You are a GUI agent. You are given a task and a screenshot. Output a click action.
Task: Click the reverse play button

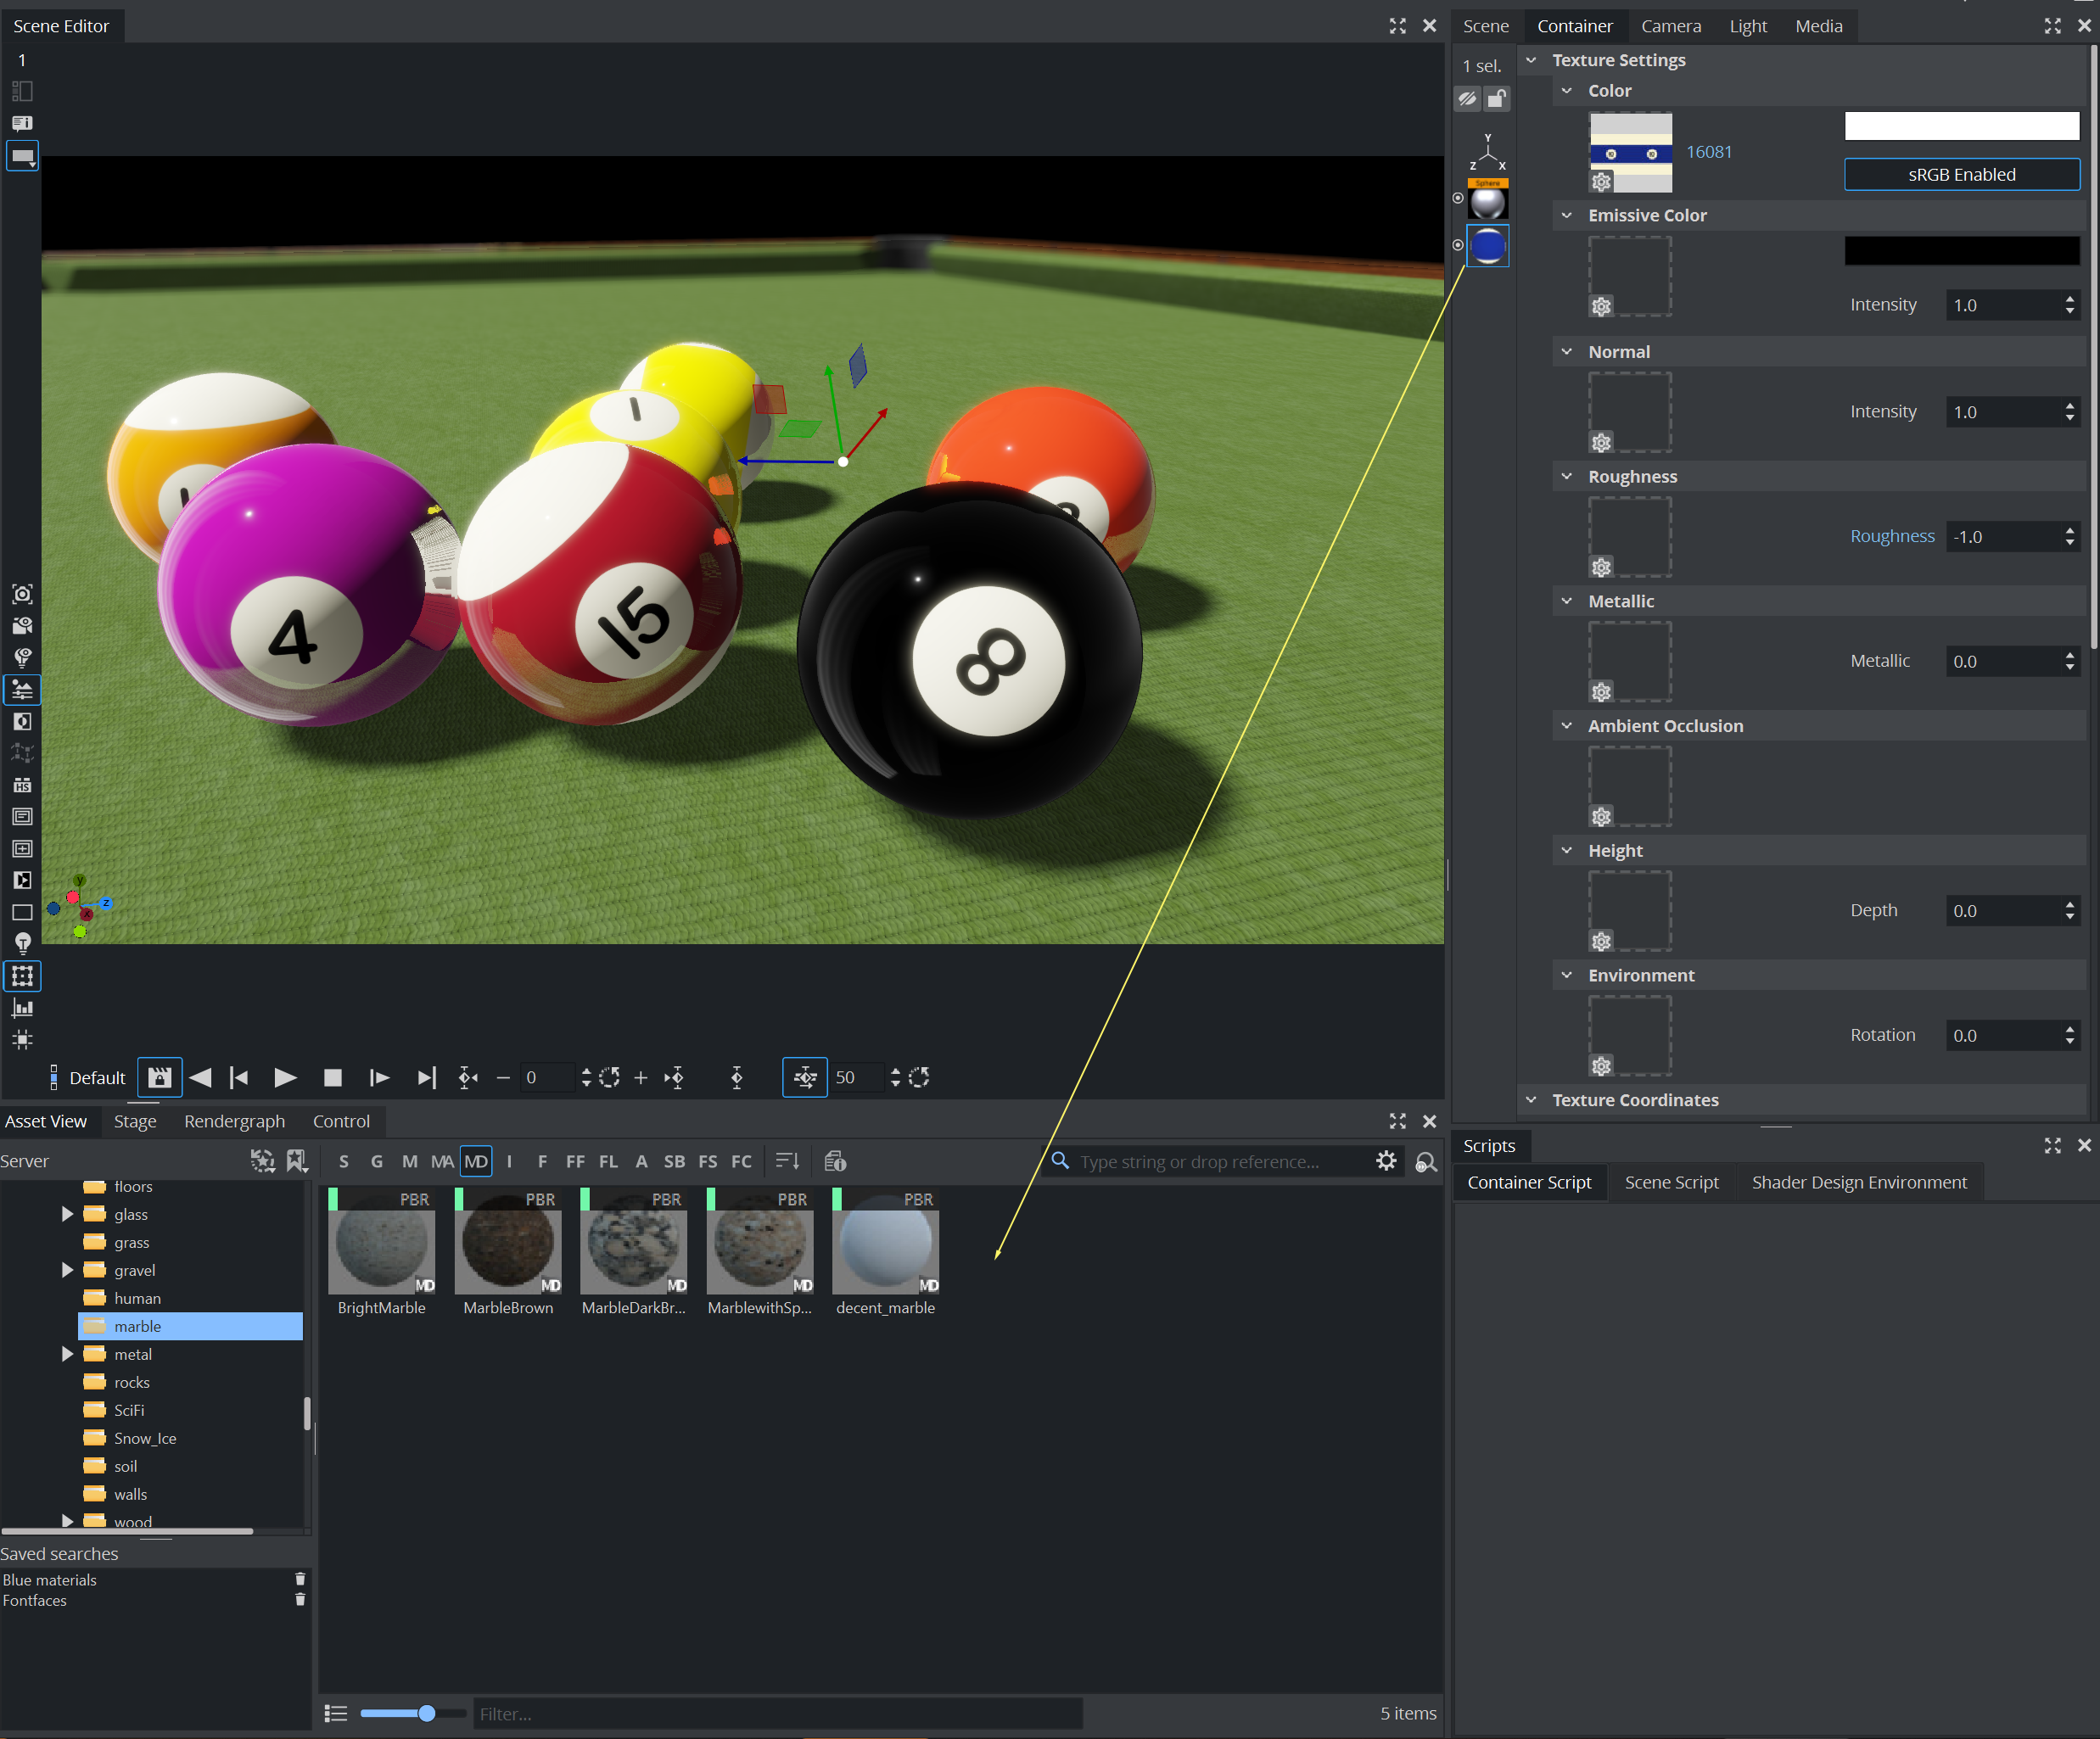coord(200,1077)
